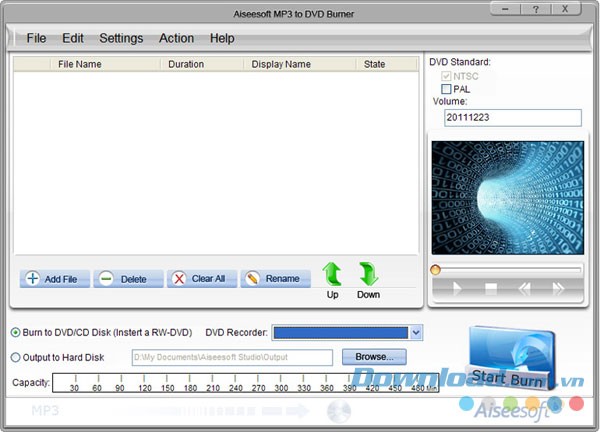Click the preview playback slider handle
600x432 pixels.
[x=435, y=270]
